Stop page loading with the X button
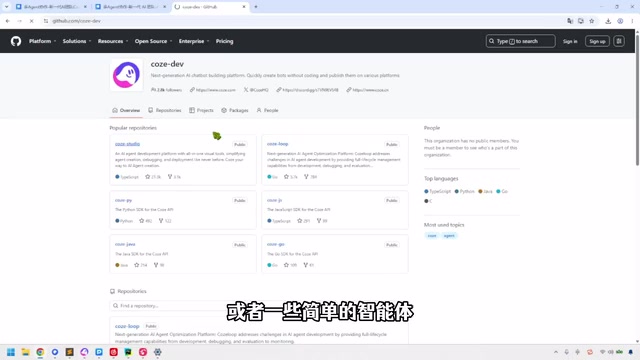 (x=31, y=21)
